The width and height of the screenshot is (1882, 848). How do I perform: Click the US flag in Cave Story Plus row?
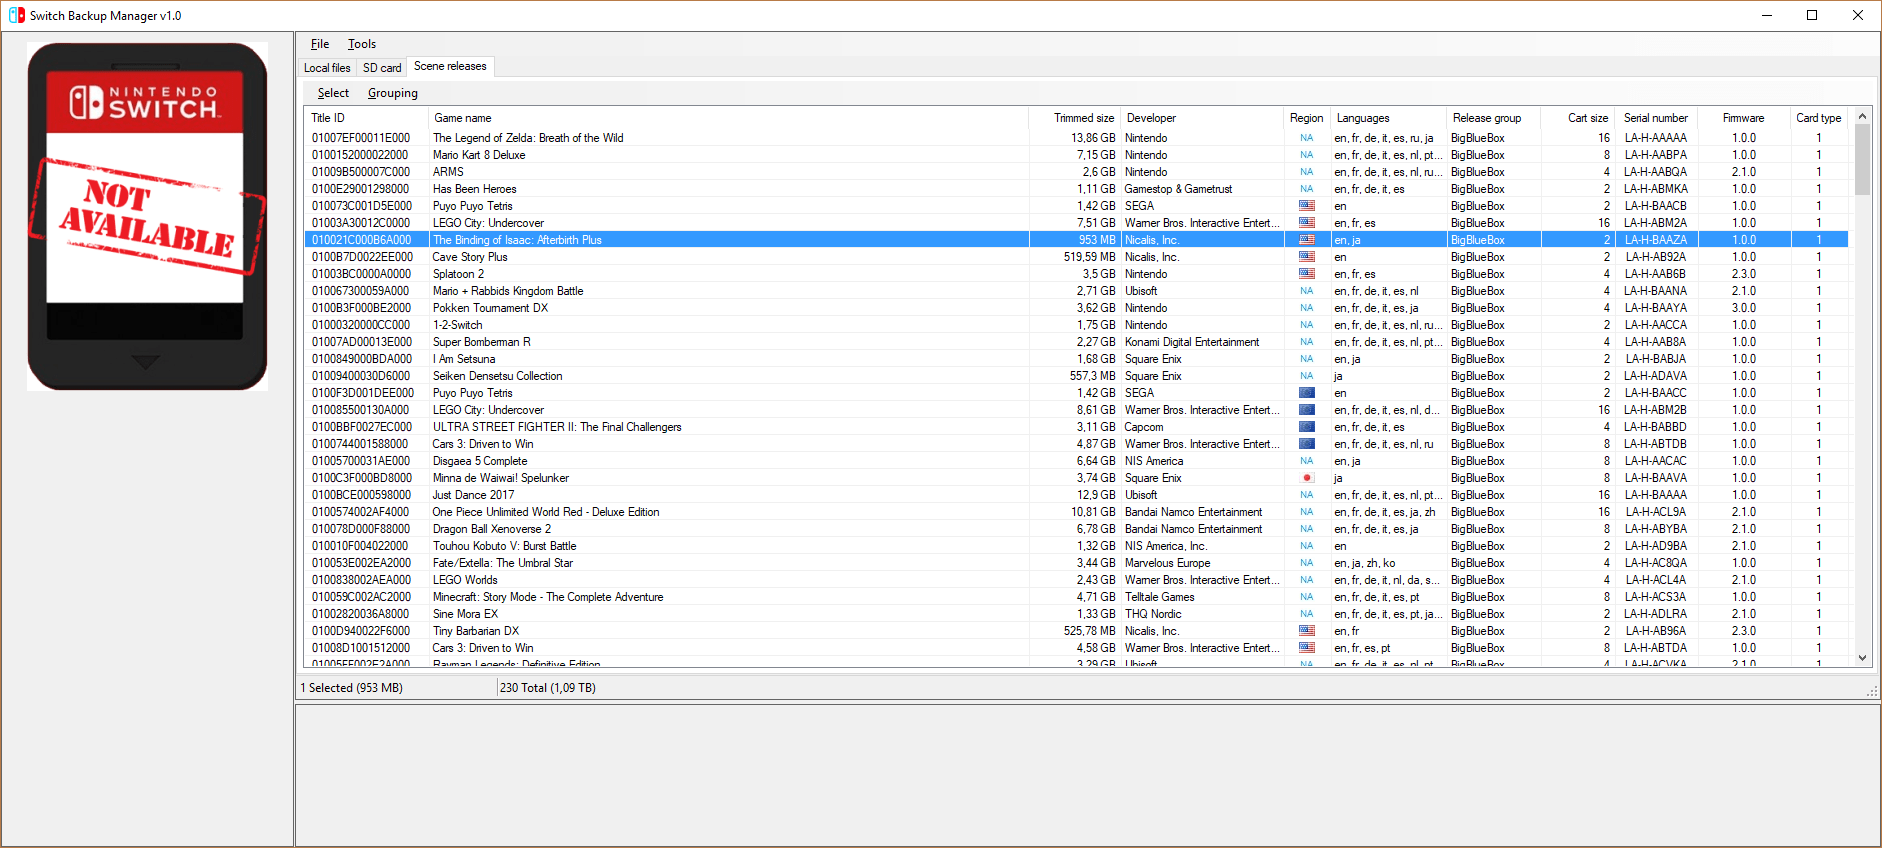(1306, 257)
